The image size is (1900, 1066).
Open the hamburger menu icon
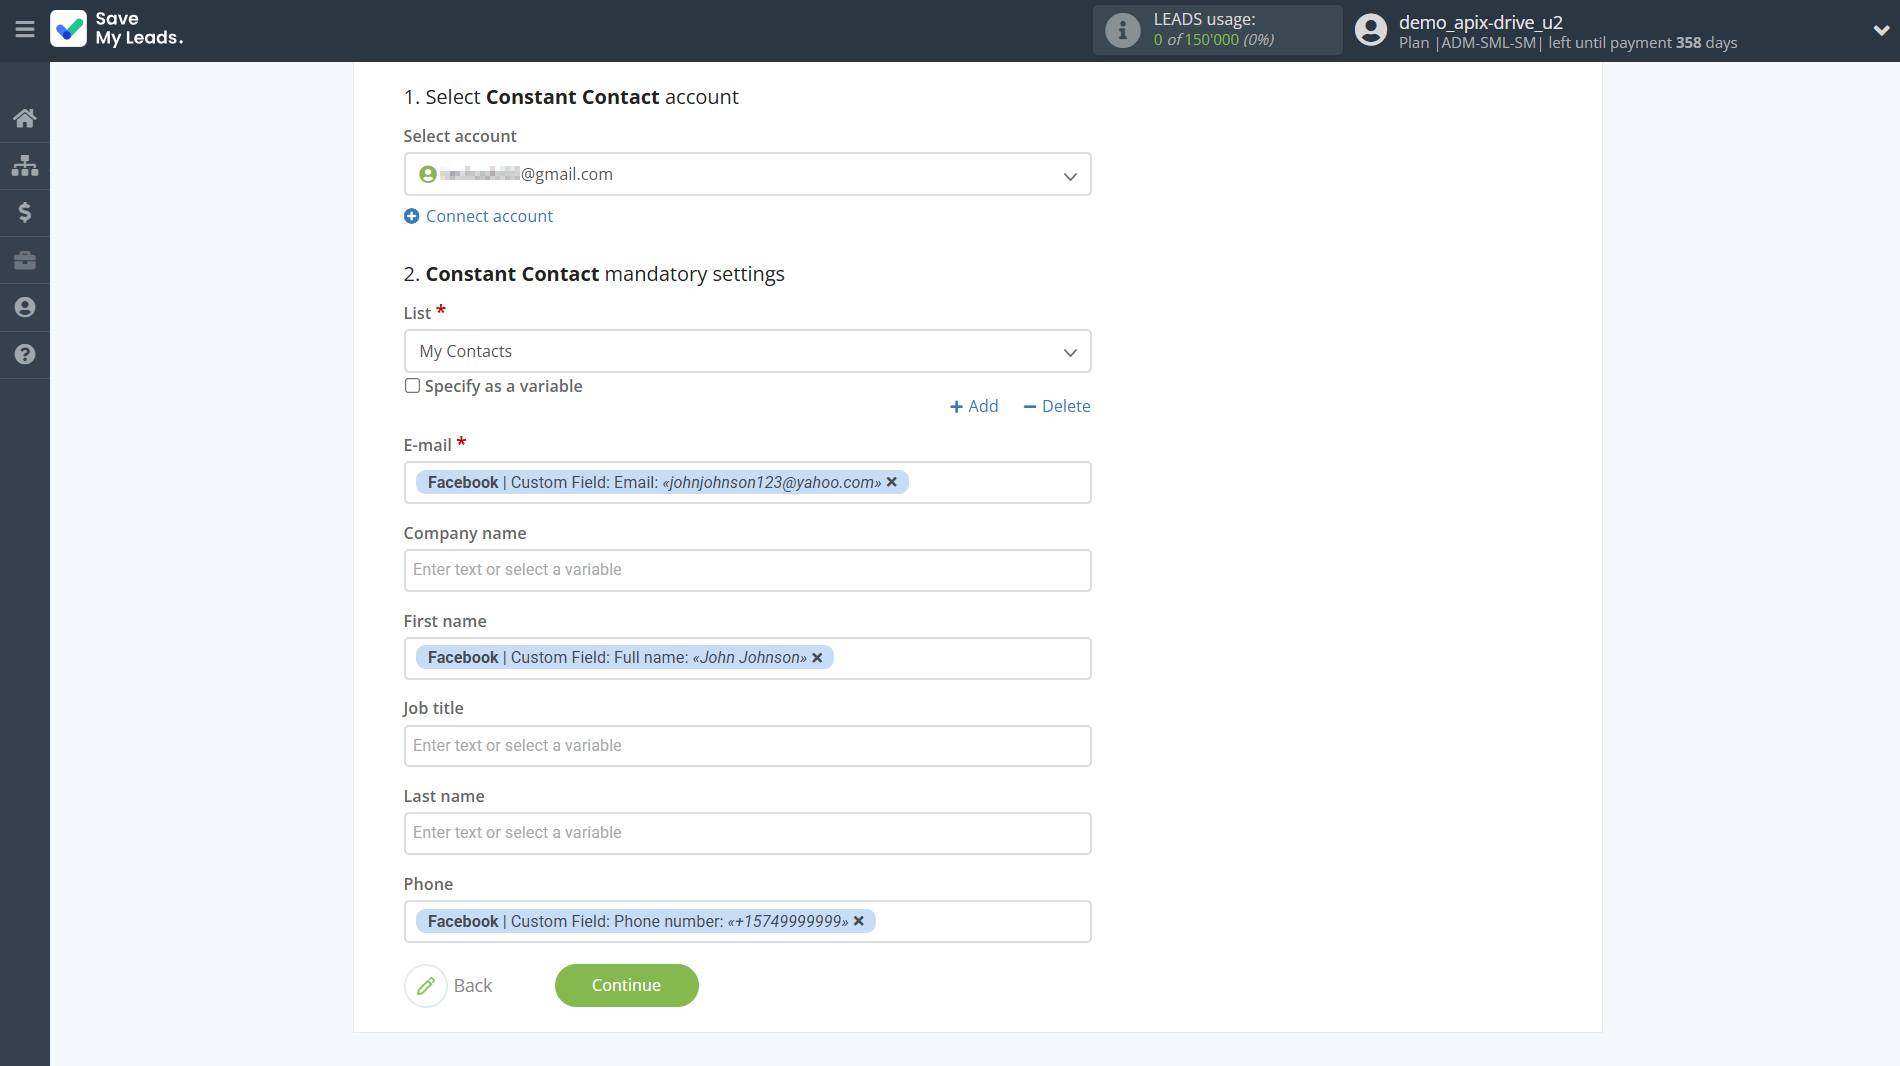point(25,30)
